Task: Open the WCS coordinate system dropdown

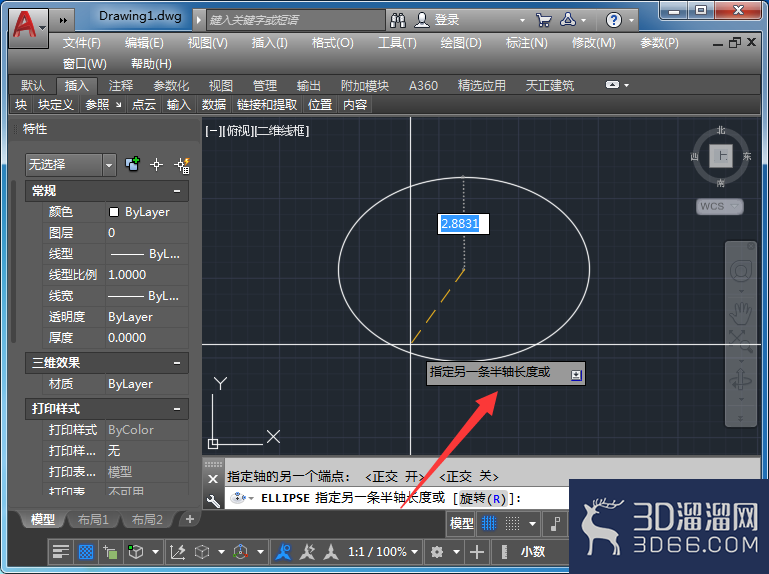Action: [x=719, y=207]
